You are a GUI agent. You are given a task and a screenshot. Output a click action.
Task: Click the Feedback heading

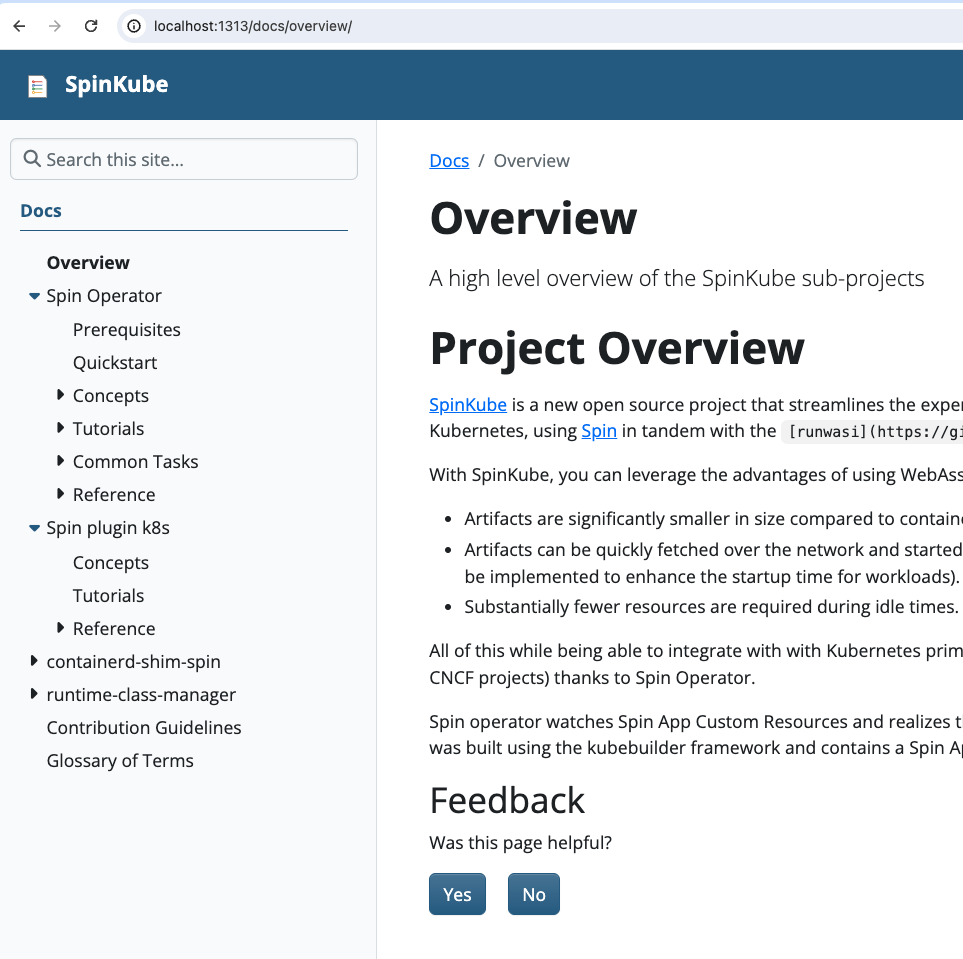tap(507, 801)
